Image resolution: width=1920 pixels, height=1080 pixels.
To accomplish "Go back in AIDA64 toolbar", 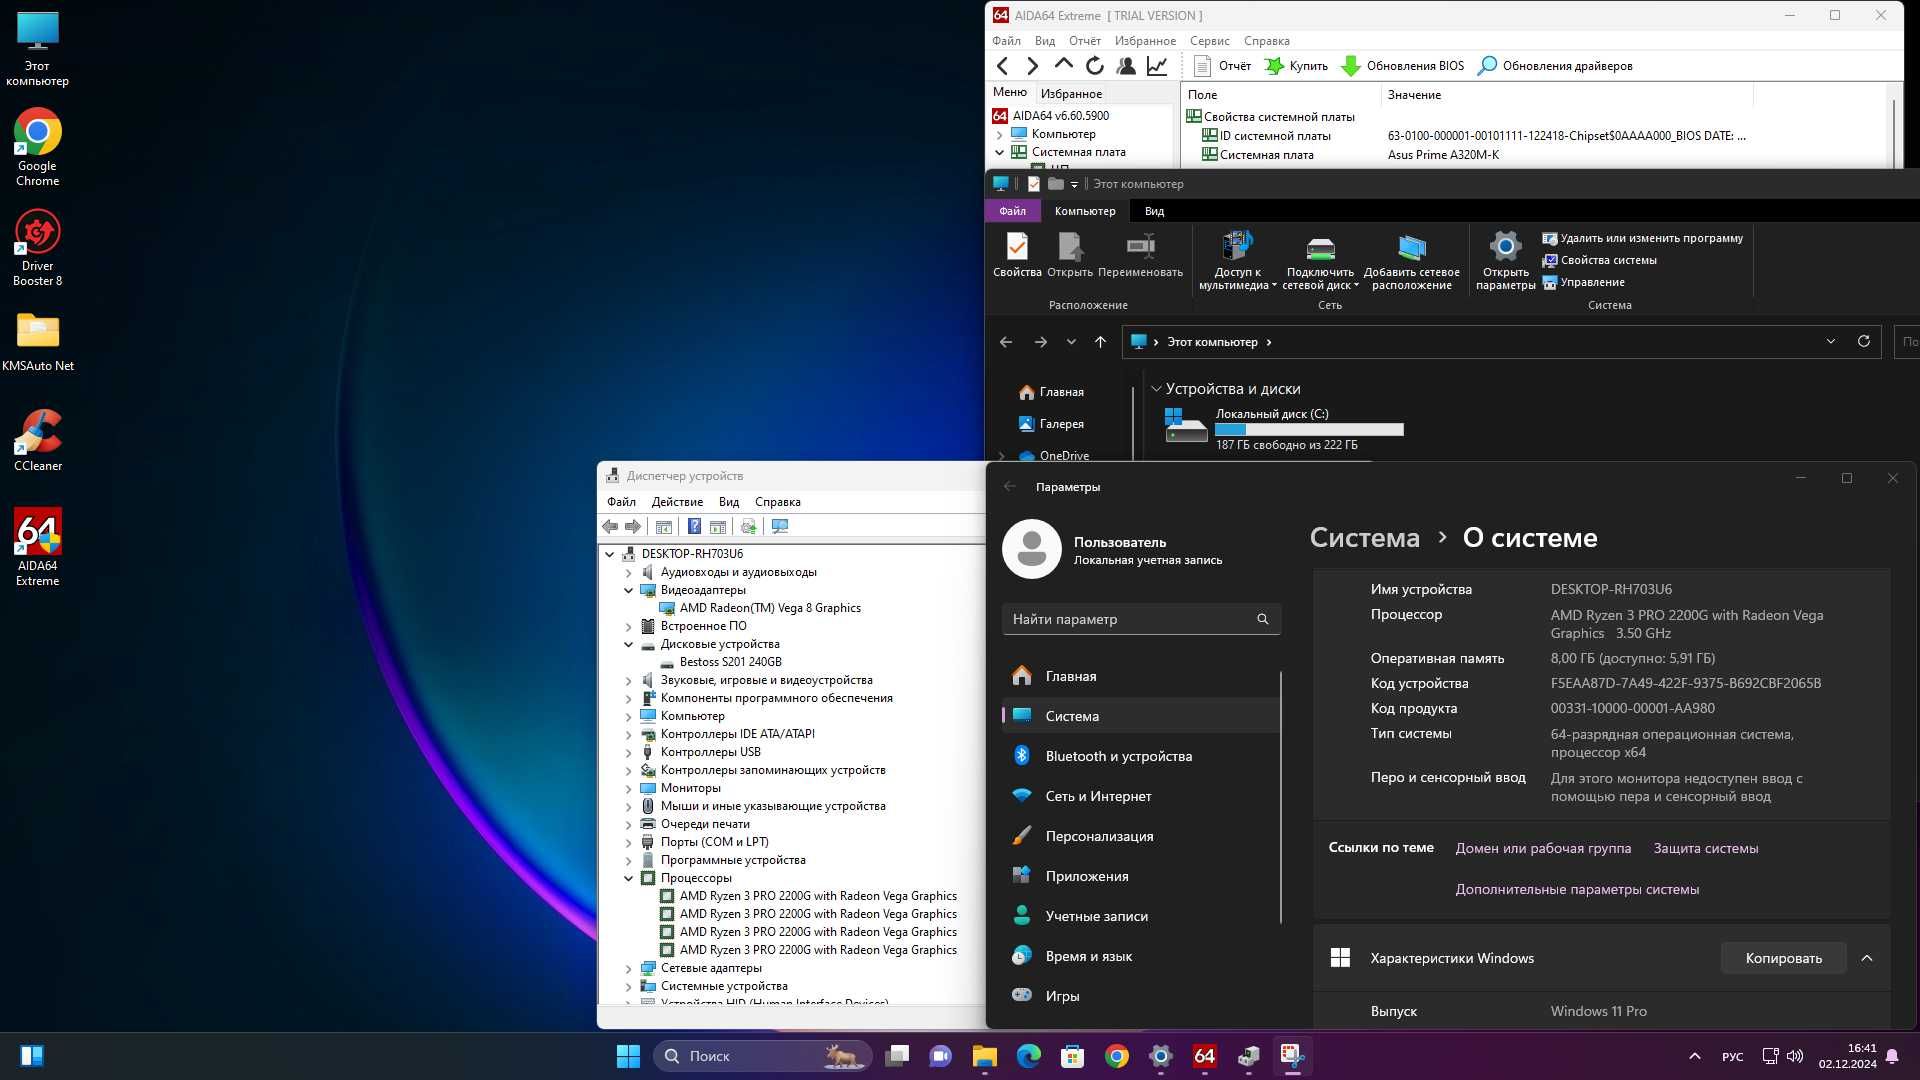I will [1002, 66].
